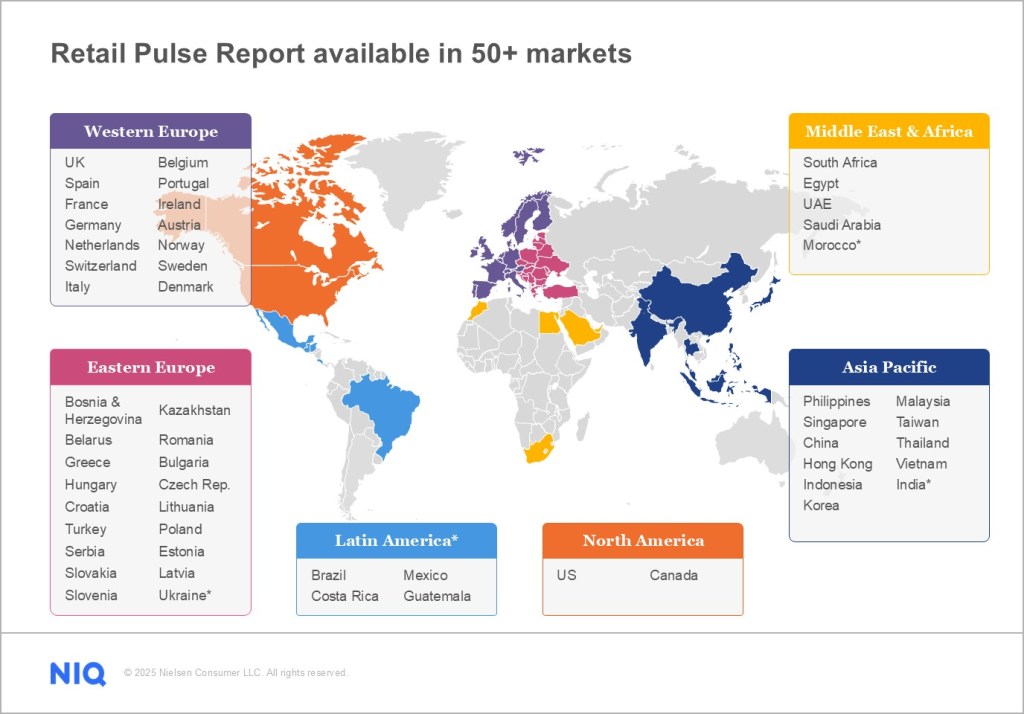Click the North America header
The height and width of the screenshot is (714, 1024).
point(643,541)
